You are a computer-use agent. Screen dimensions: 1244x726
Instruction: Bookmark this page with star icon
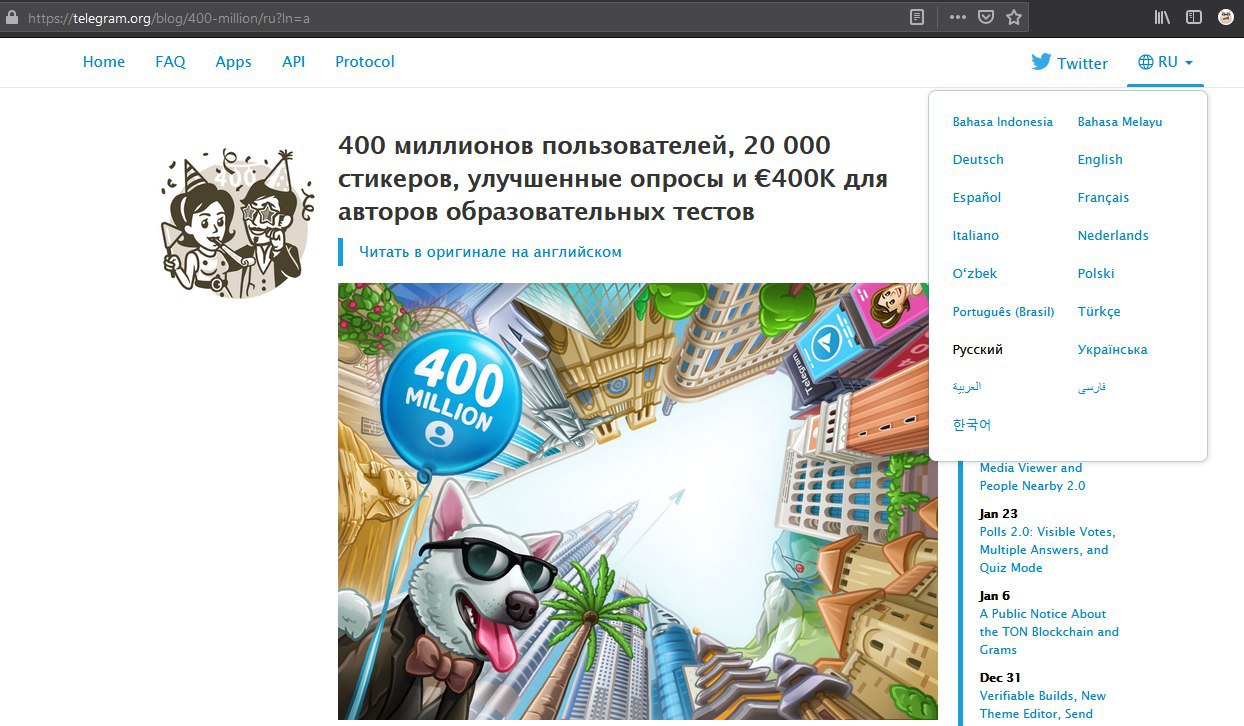point(1013,17)
